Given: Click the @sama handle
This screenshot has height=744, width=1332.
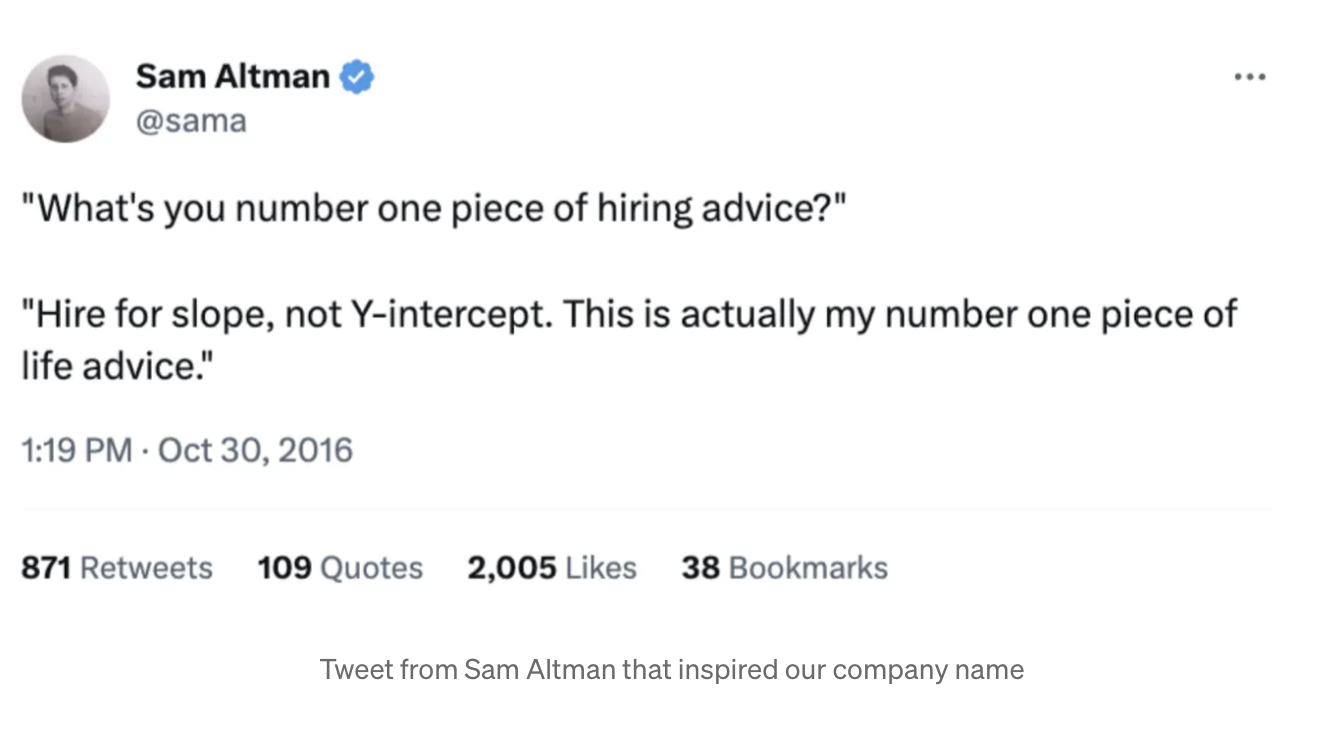Looking at the screenshot, I should 190,121.
